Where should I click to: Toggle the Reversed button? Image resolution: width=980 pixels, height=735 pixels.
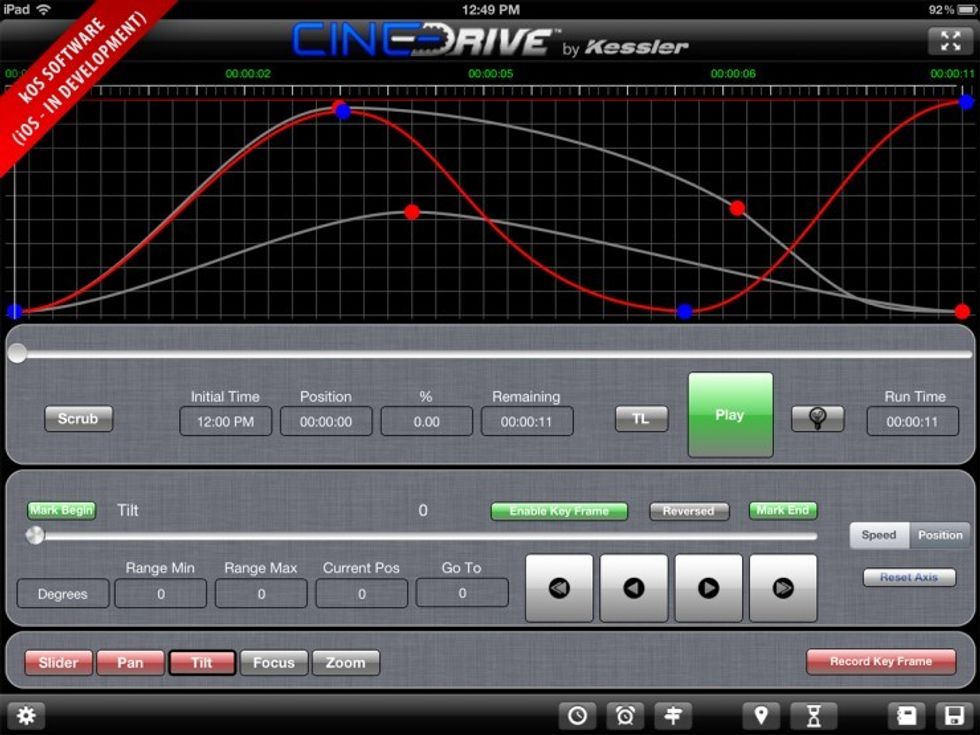[x=689, y=511]
